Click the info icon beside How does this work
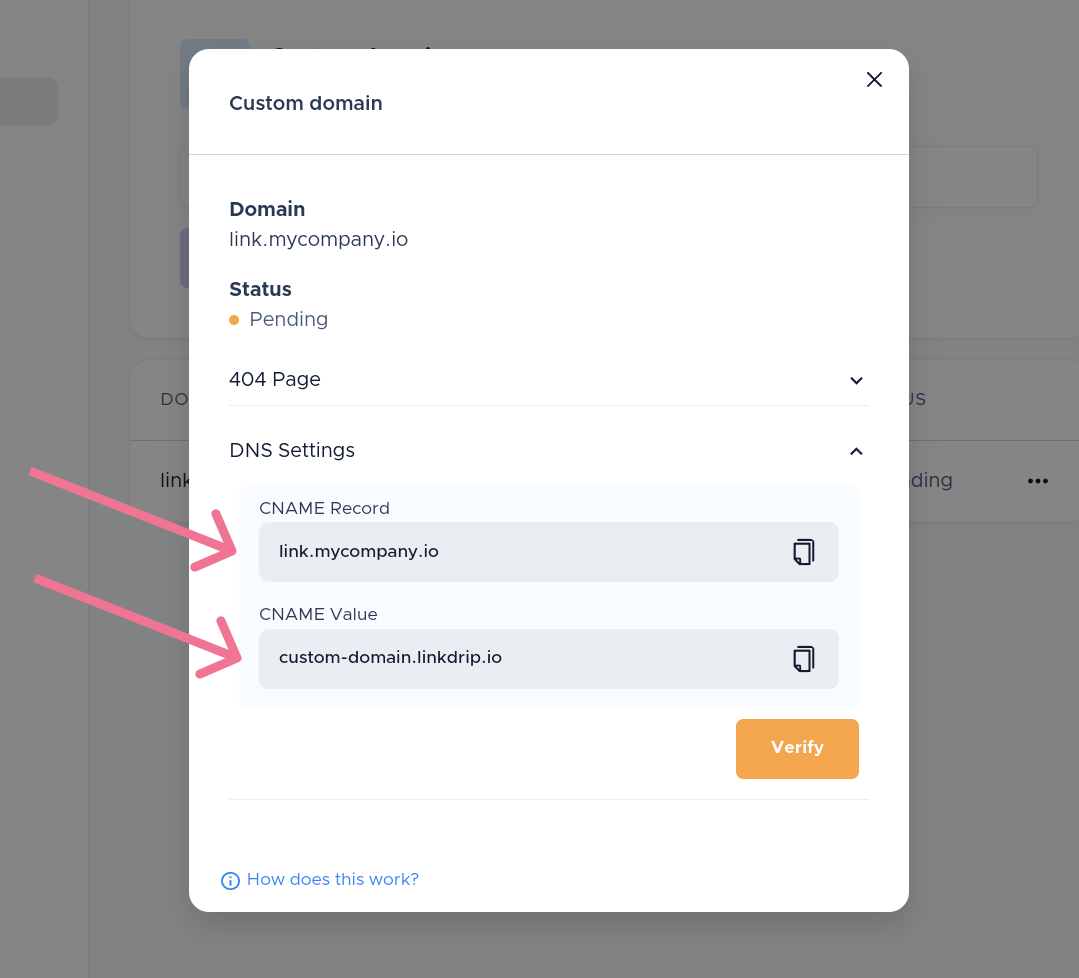Image resolution: width=1079 pixels, height=978 pixels. [230, 880]
